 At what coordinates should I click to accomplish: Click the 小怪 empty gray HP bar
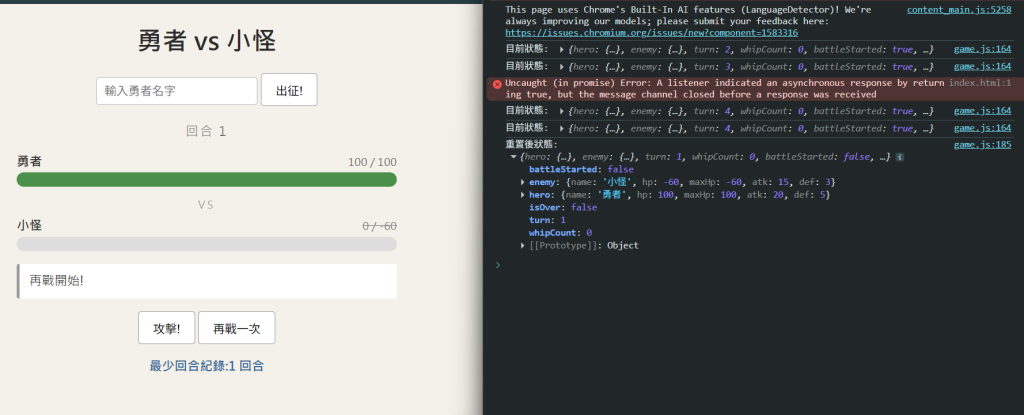pos(206,244)
